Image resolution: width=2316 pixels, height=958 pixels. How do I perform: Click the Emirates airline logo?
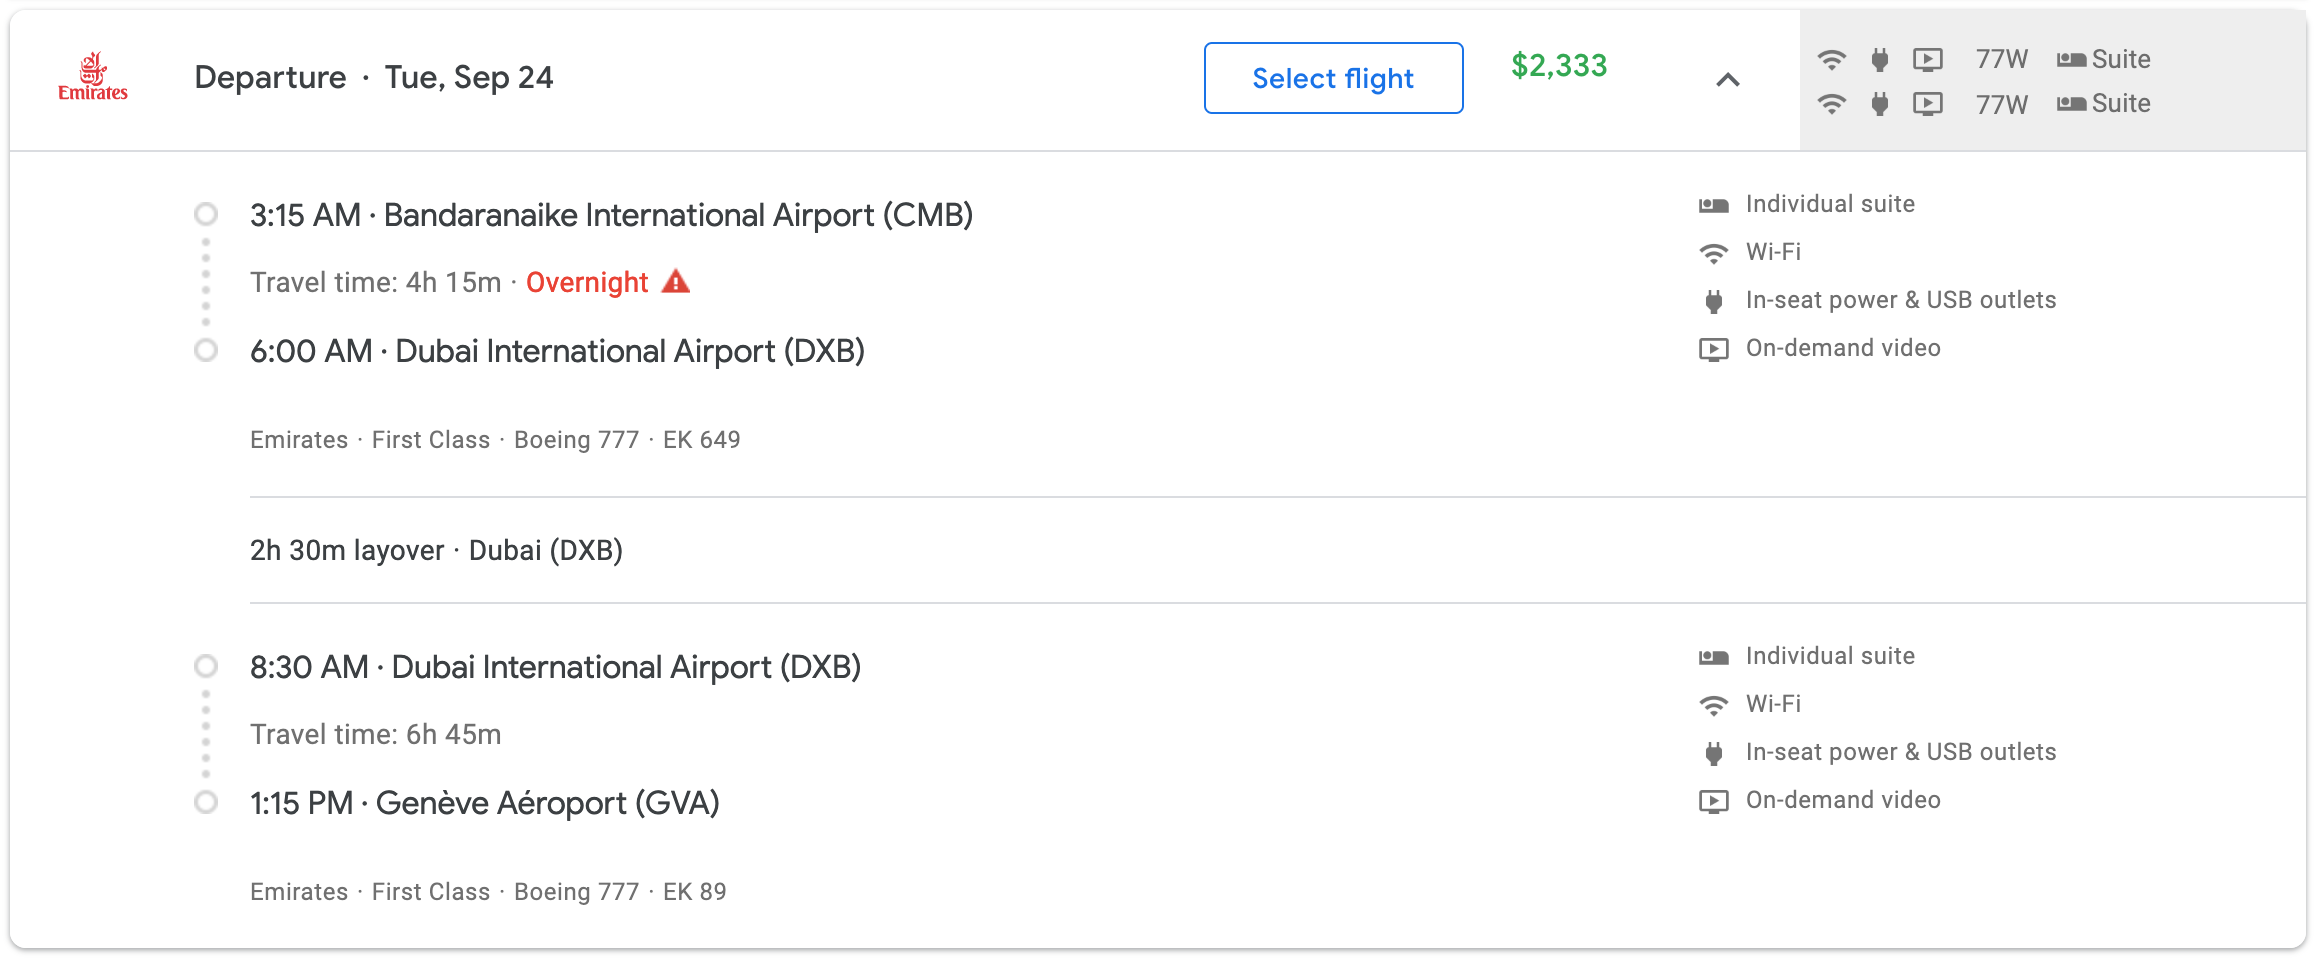93,77
